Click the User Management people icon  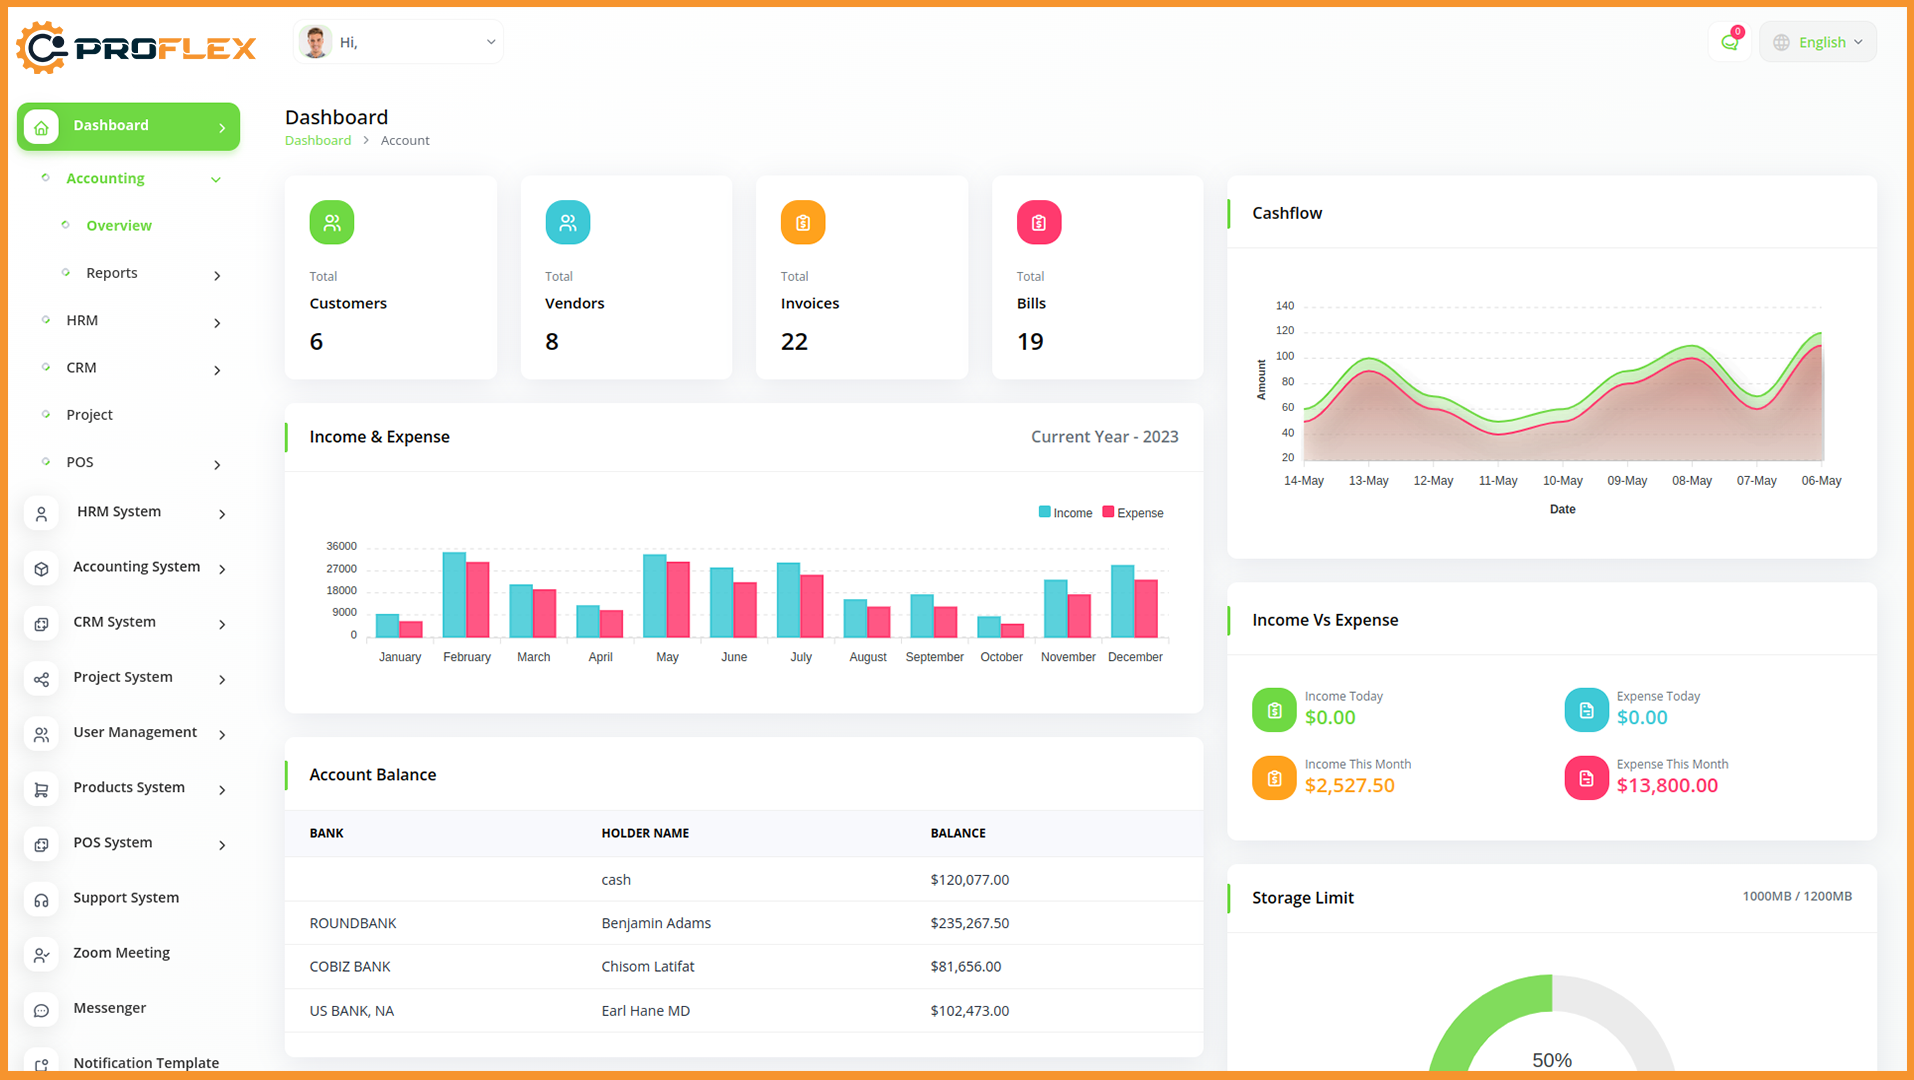click(x=41, y=735)
